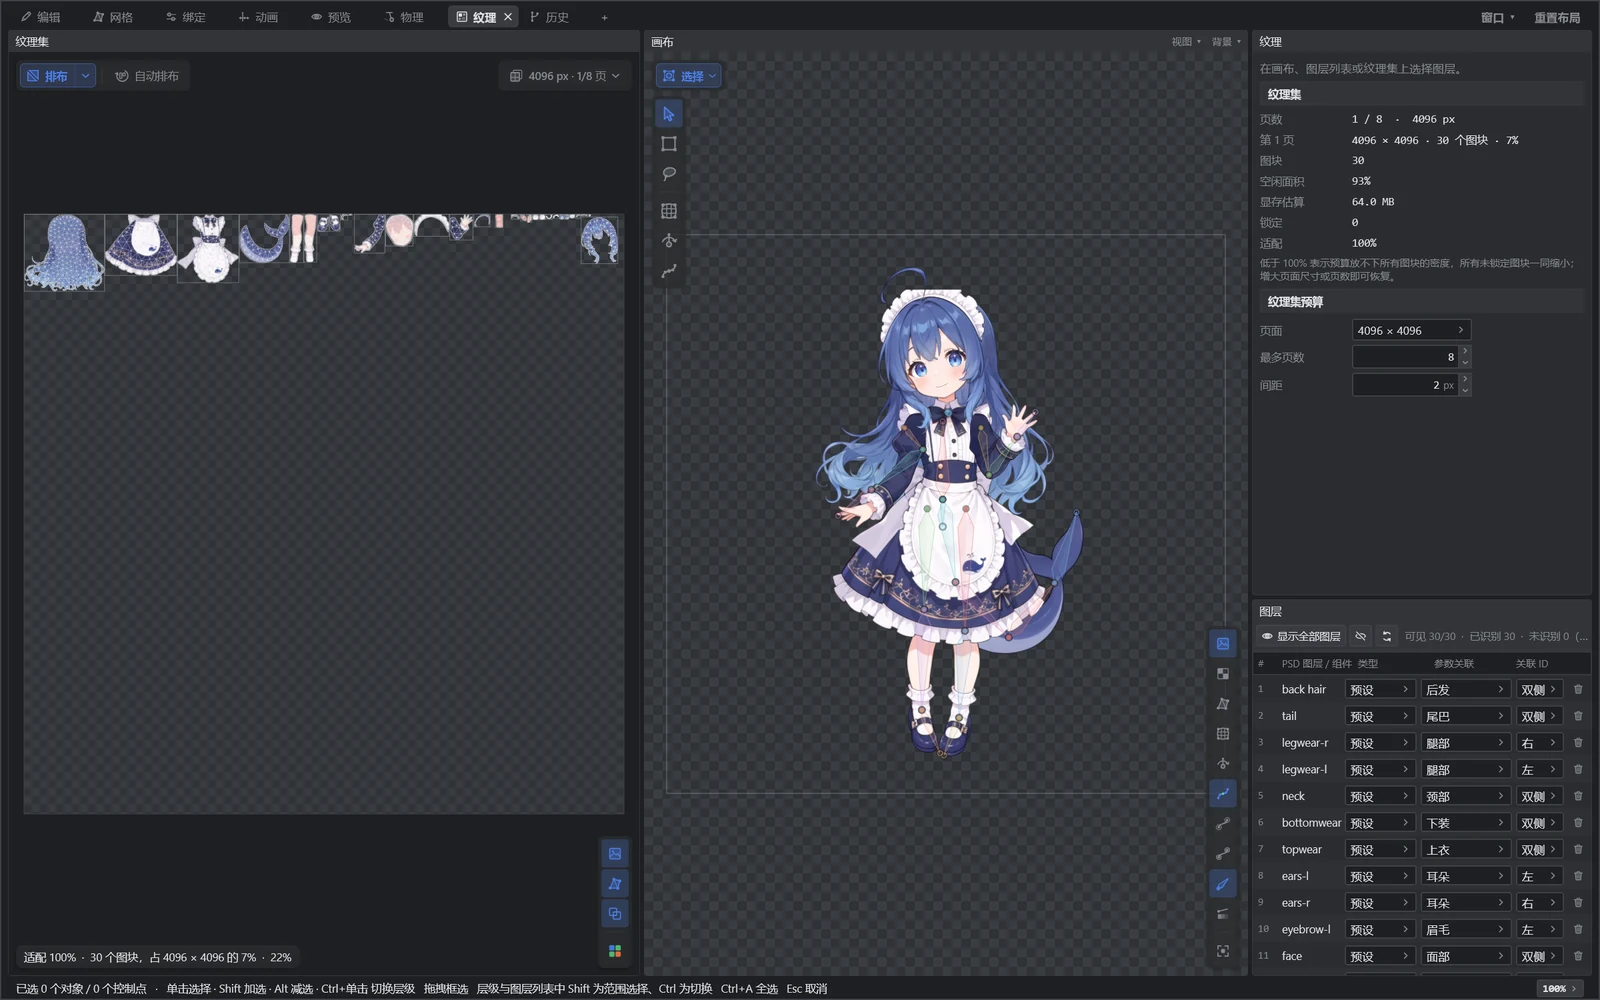This screenshot has width=1600, height=1000.
Task: Toggle overlap squares icon in texture atlas panel
Action: pos(615,914)
